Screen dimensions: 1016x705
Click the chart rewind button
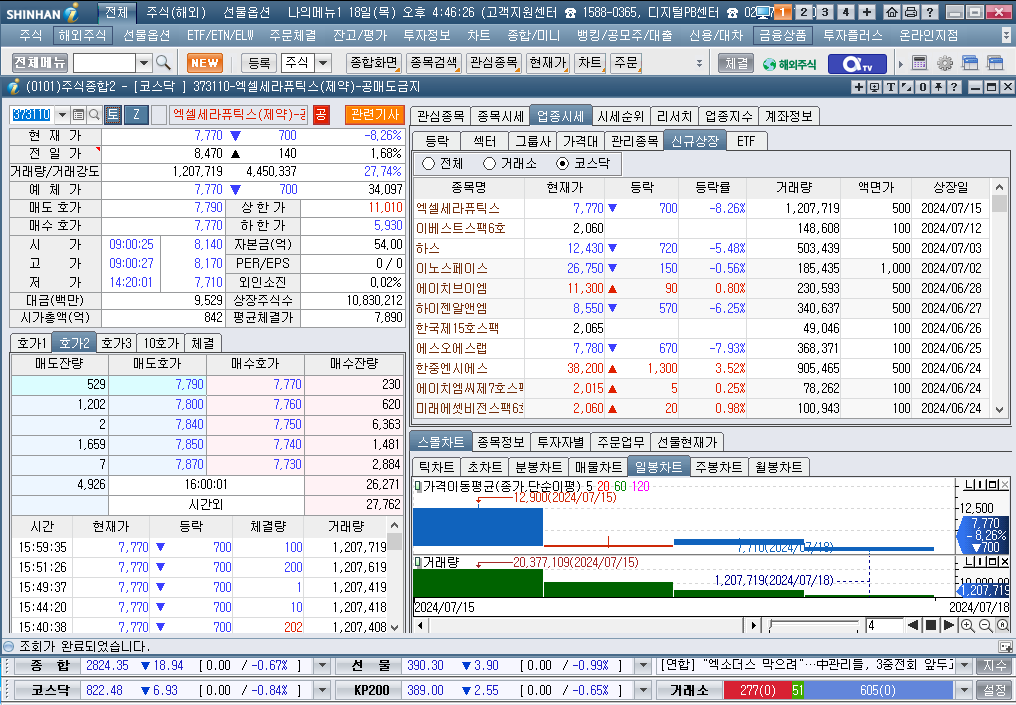tap(913, 625)
